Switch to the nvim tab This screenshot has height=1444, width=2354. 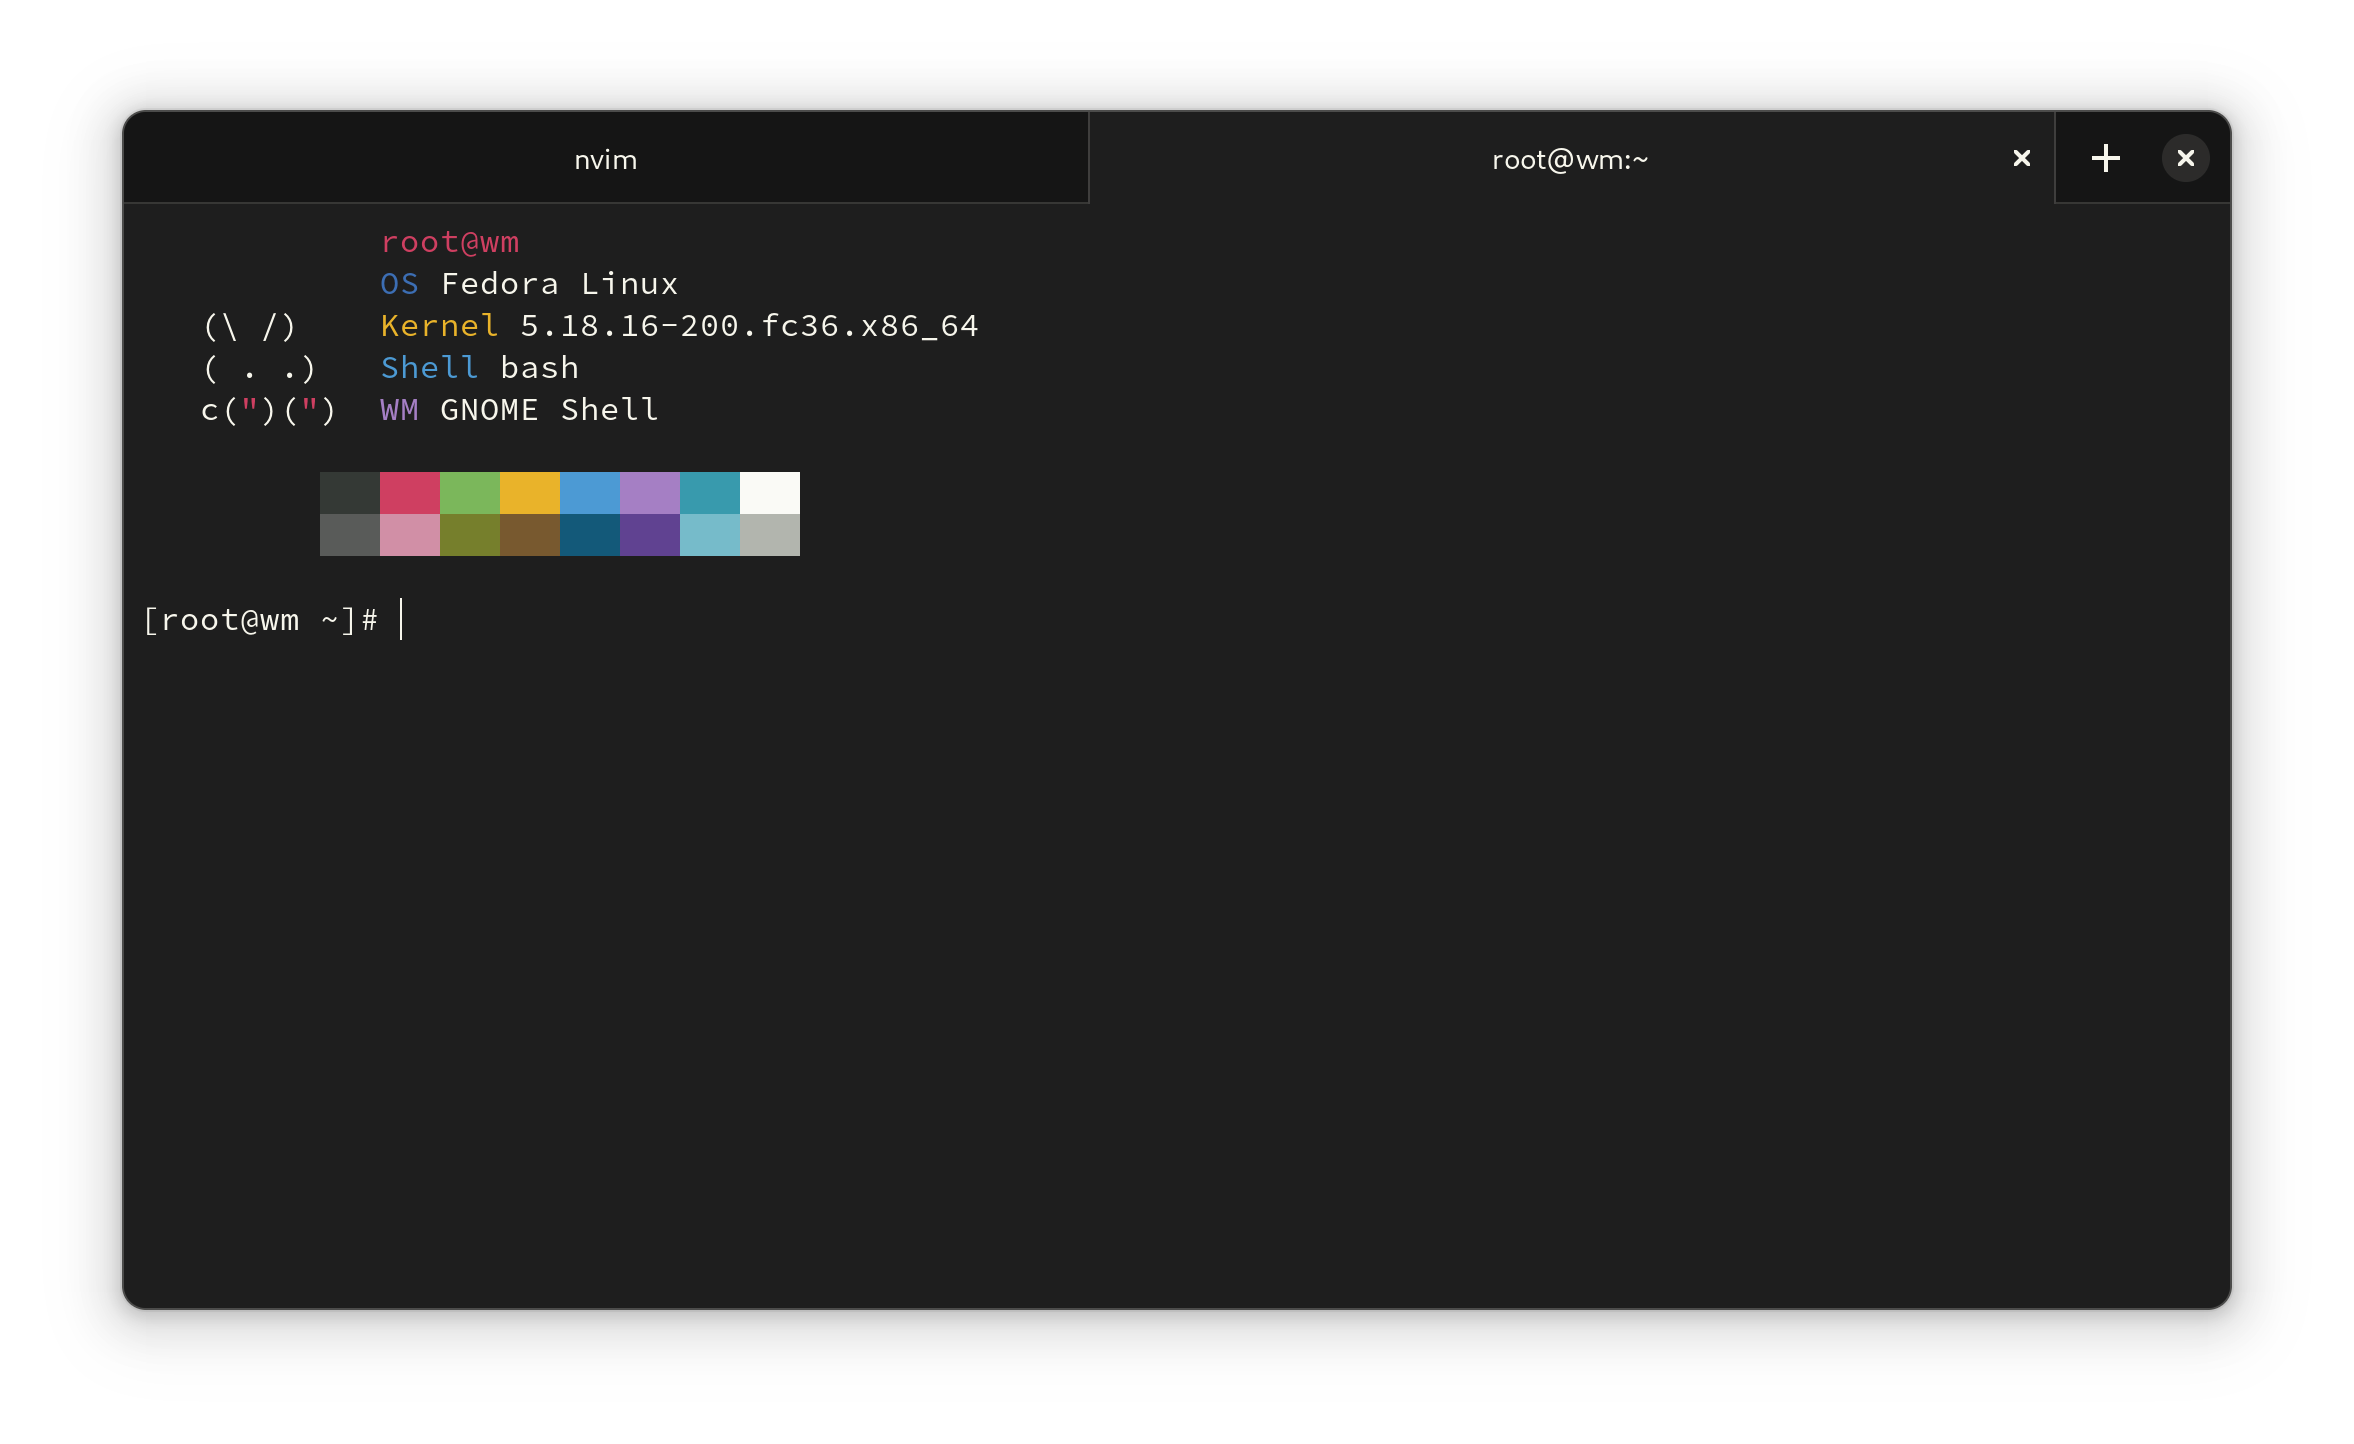point(605,160)
